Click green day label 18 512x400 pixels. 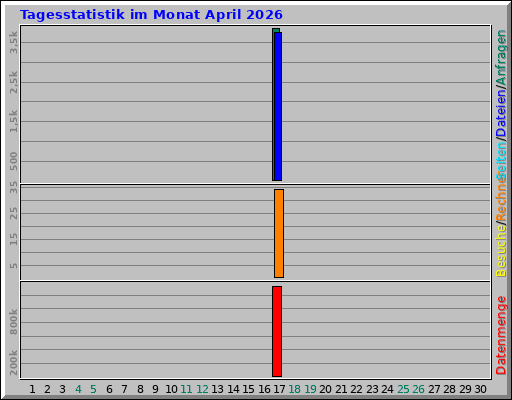click(295, 389)
